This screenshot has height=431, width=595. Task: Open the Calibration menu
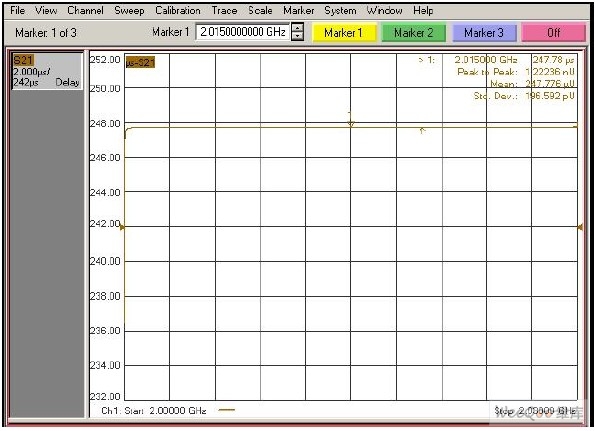click(178, 10)
